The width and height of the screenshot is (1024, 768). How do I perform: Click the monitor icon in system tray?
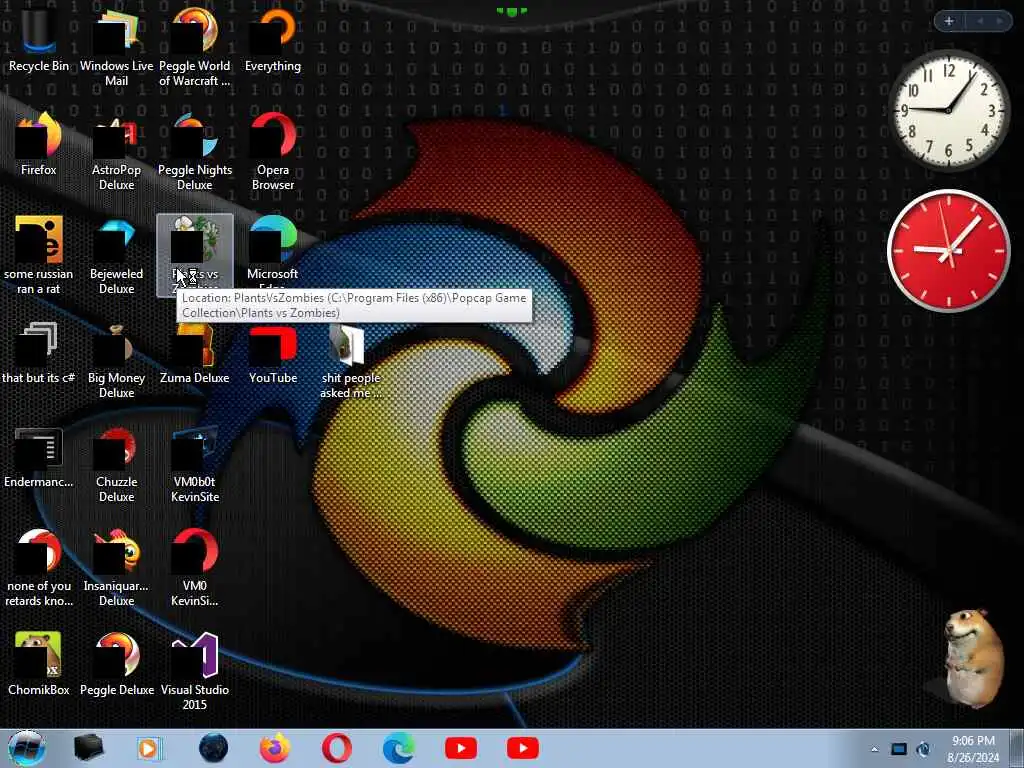pyautogui.click(x=899, y=749)
